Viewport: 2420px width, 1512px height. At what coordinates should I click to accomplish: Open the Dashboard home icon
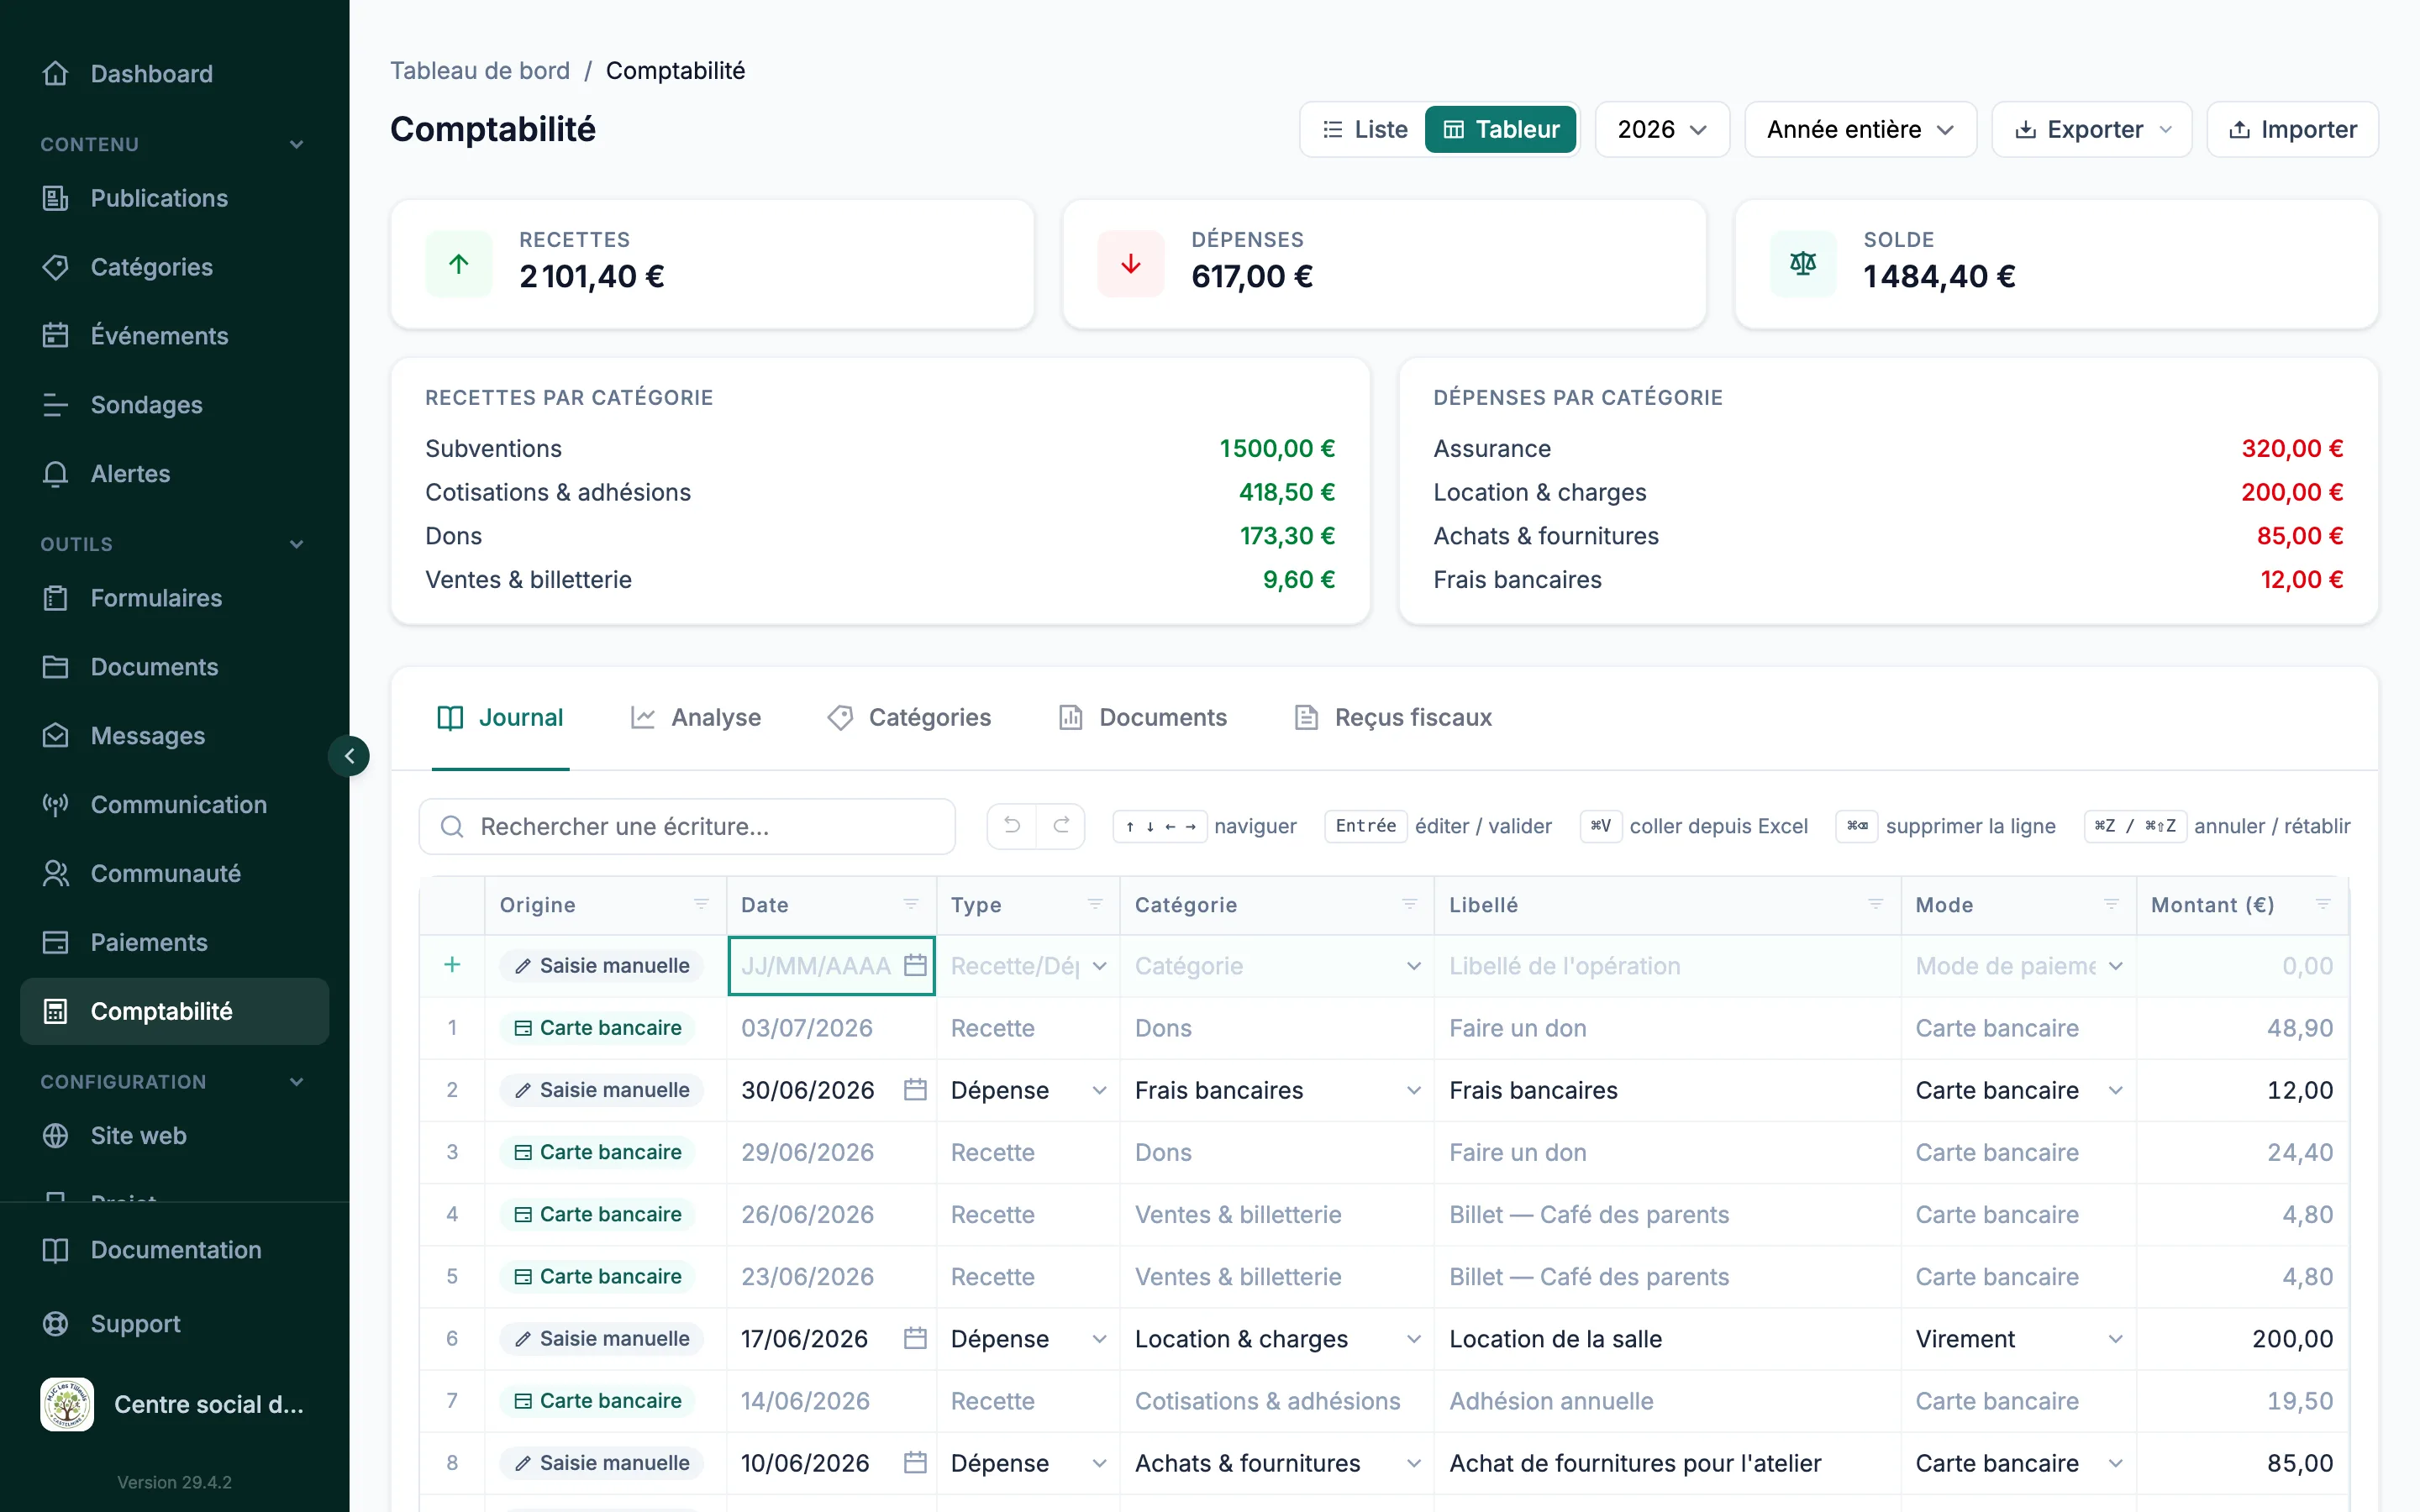pos(56,73)
